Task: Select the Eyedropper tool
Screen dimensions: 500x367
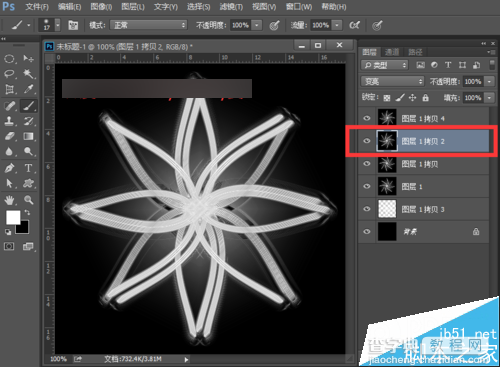Action: tap(29, 89)
